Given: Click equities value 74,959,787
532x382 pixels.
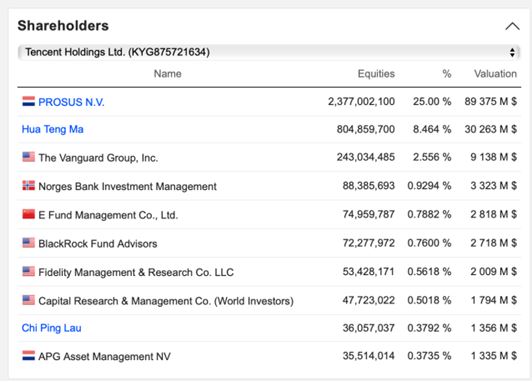Looking at the screenshot, I should 369,214.
